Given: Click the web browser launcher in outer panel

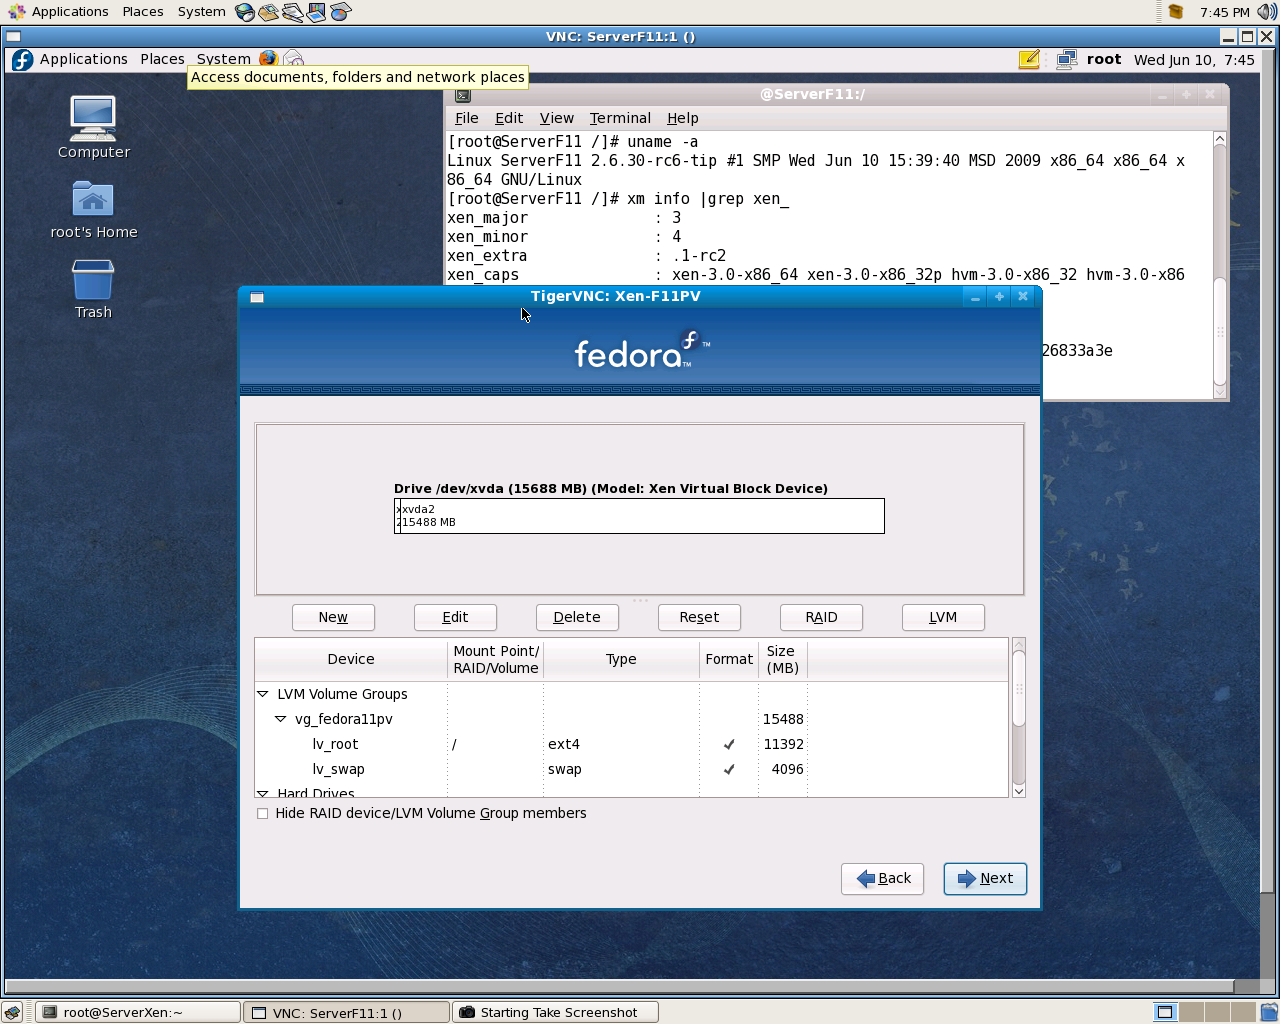Looking at the screenshot, I should 245,12.
